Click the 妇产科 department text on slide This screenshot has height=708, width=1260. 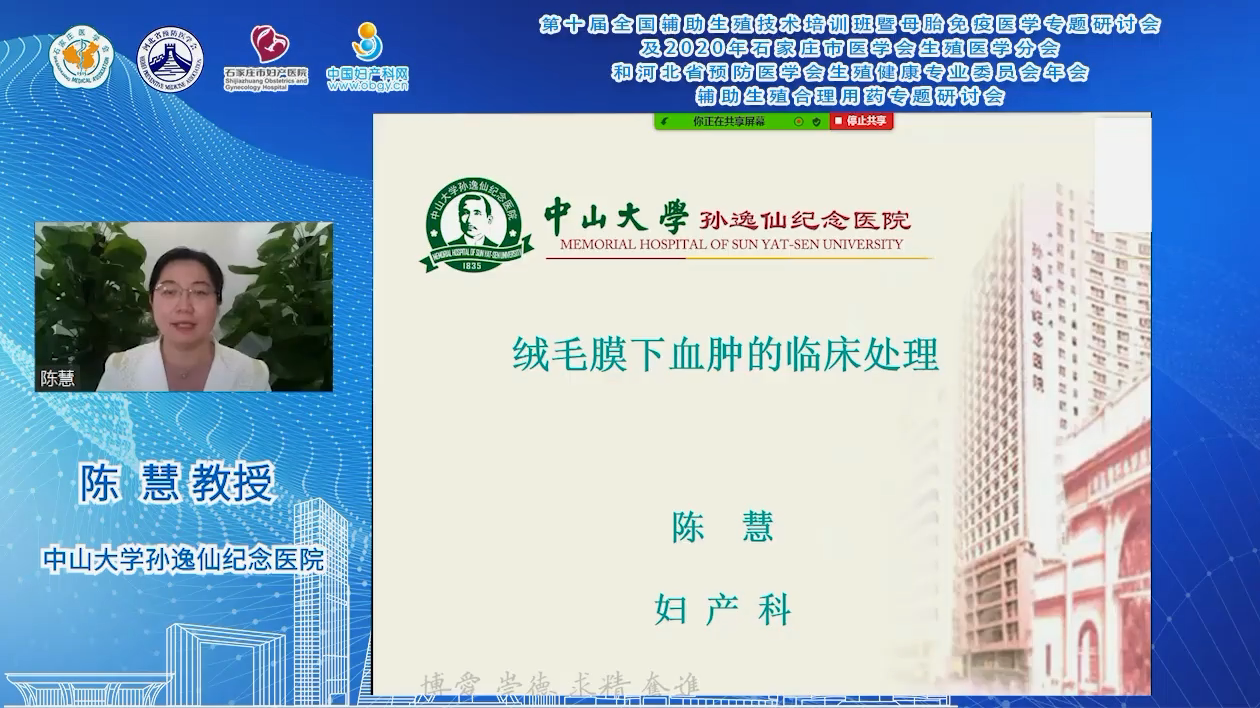[x=722, y=608]
